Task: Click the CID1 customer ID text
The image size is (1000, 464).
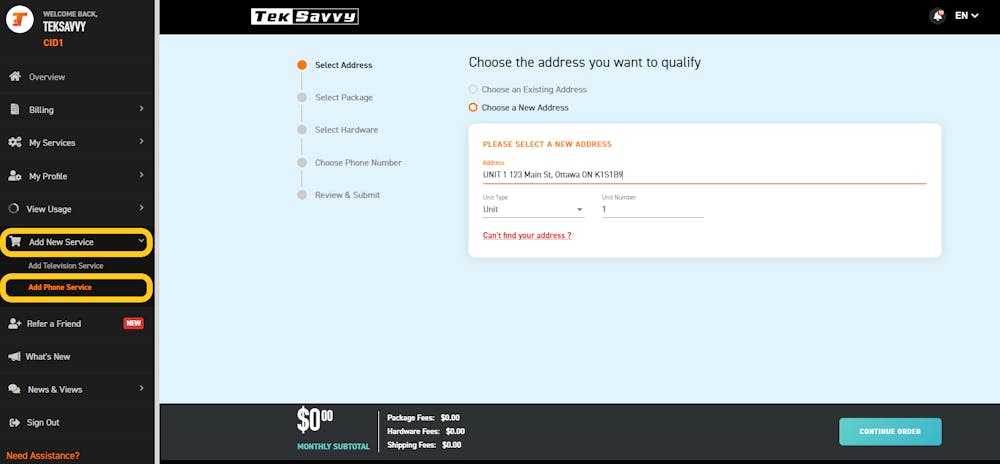Action: [x=53, y=43]
